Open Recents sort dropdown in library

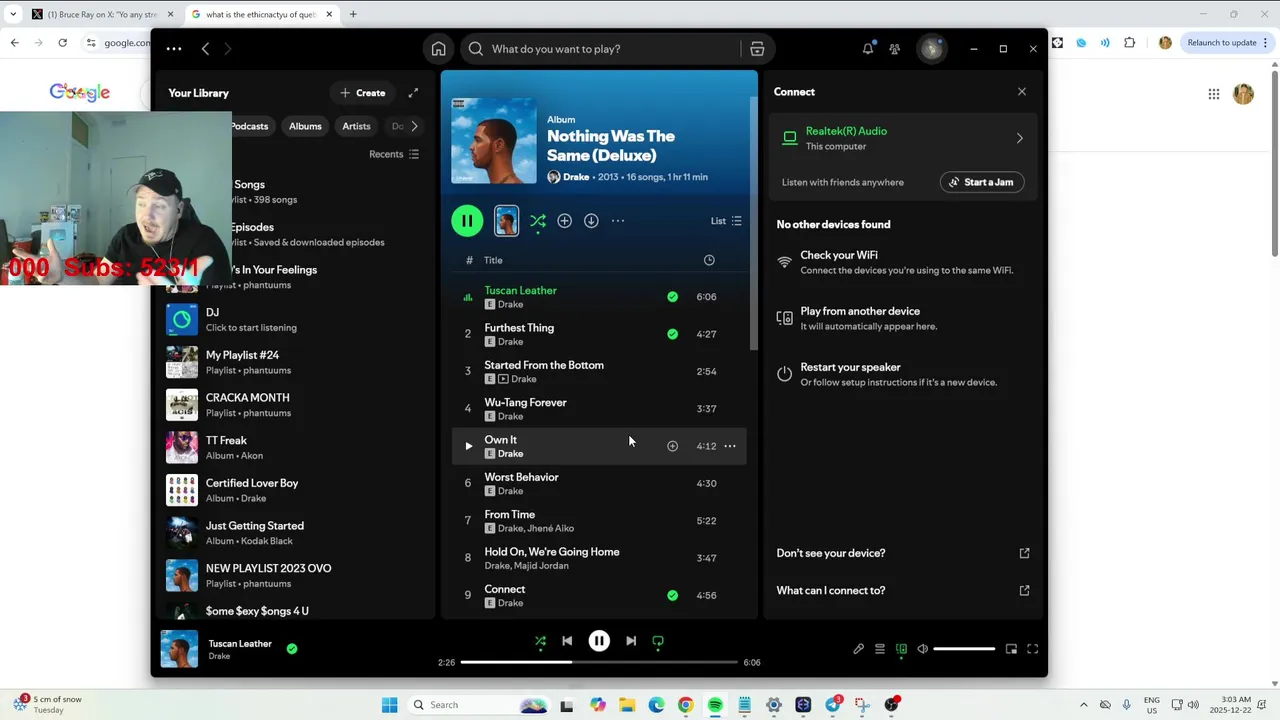[x=394, y=154]
